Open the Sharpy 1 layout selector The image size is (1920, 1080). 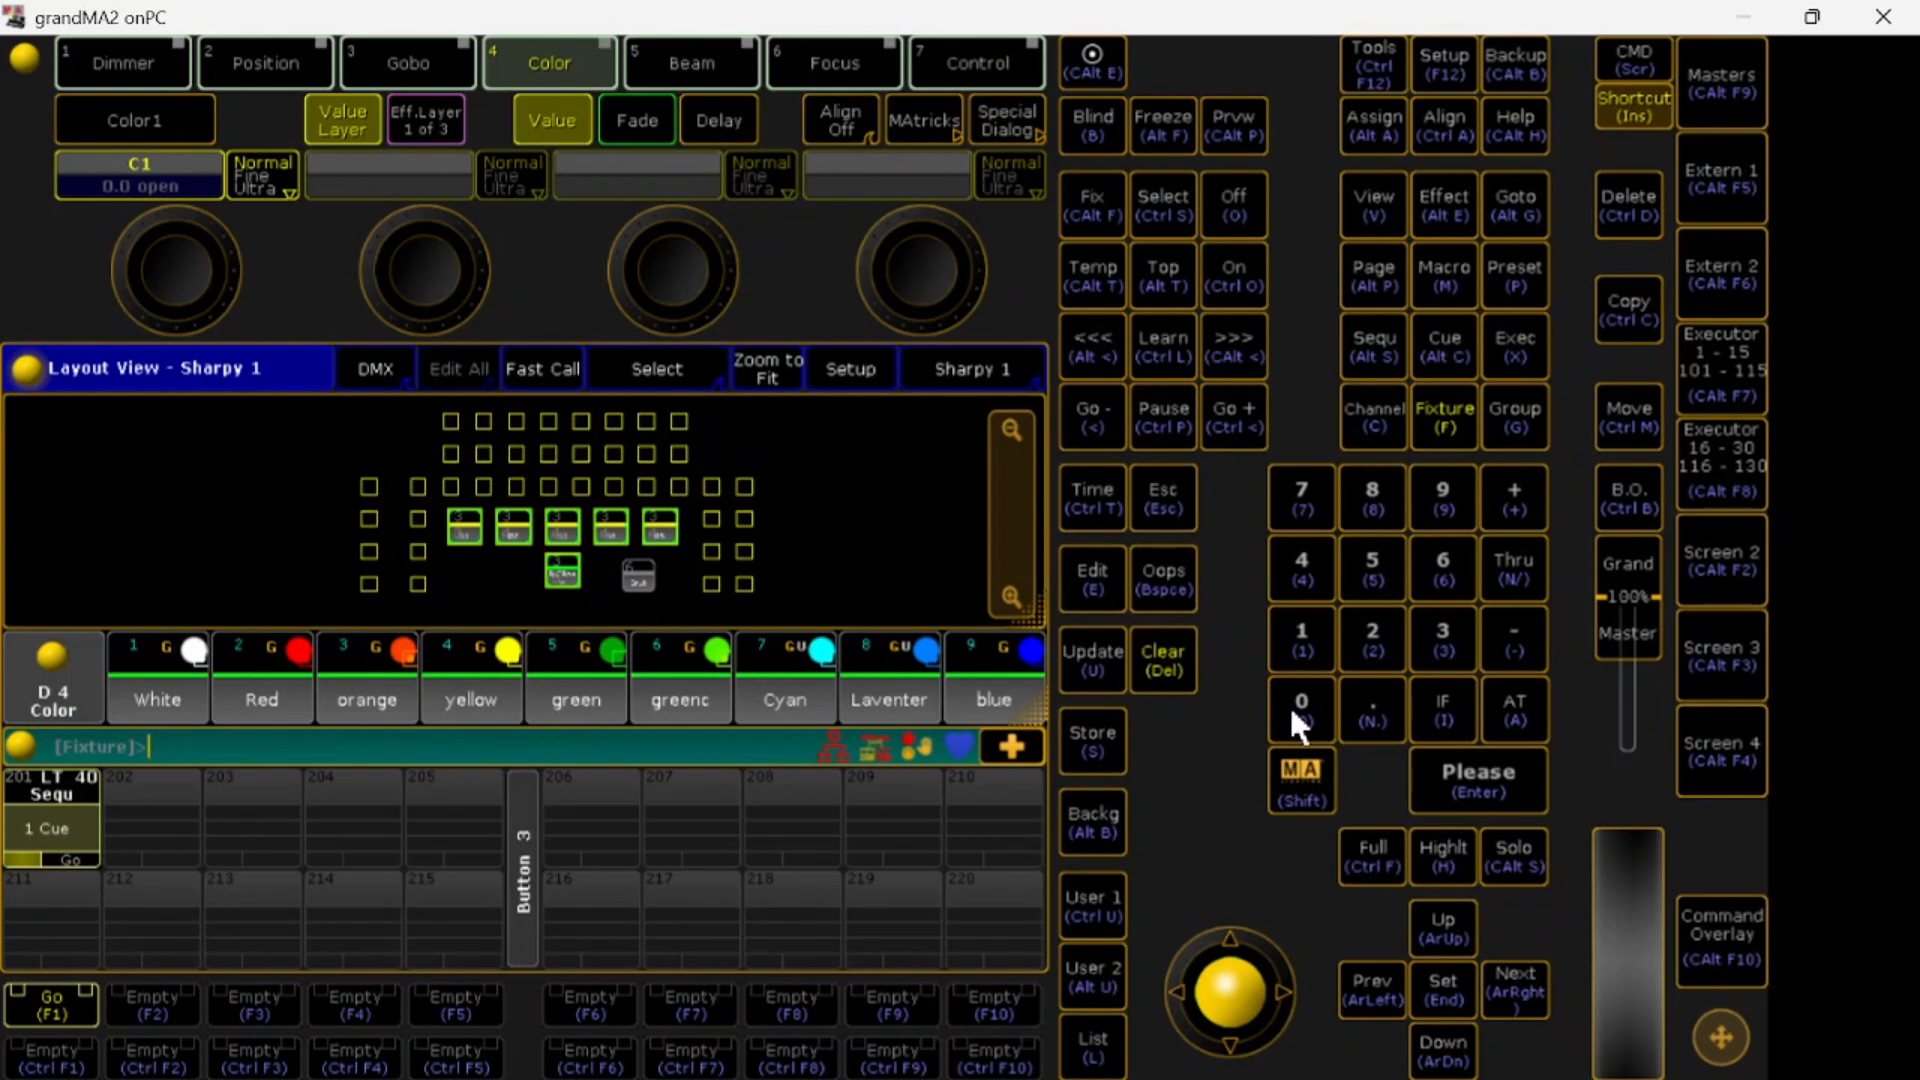(x=972, y=369)
